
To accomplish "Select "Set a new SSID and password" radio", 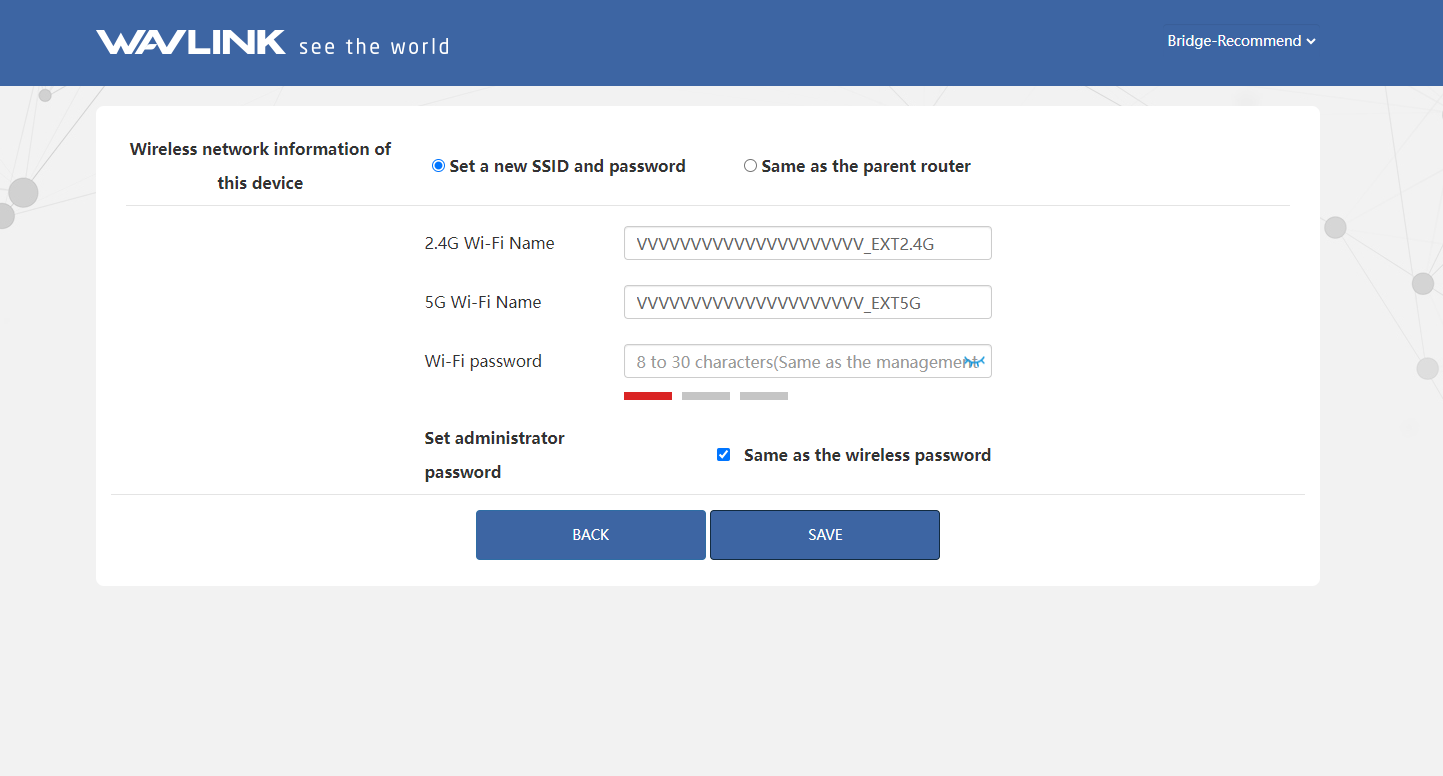I will pyautogui.click(x=438, y=166).
